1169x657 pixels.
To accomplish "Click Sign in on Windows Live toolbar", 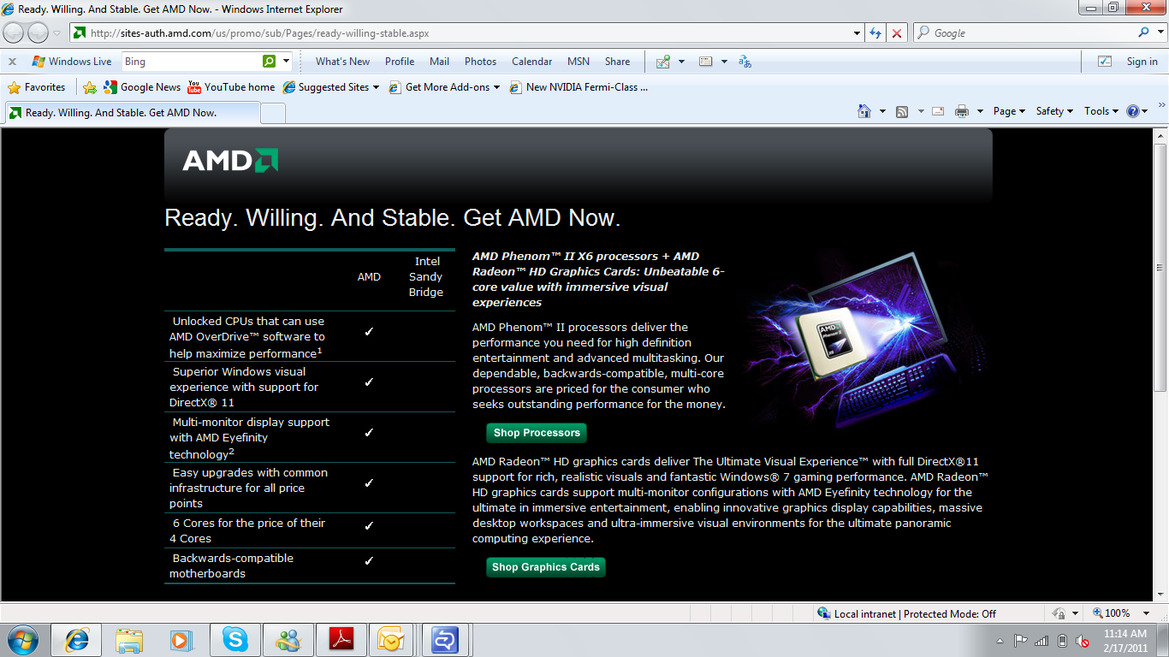I will 1141,61.
